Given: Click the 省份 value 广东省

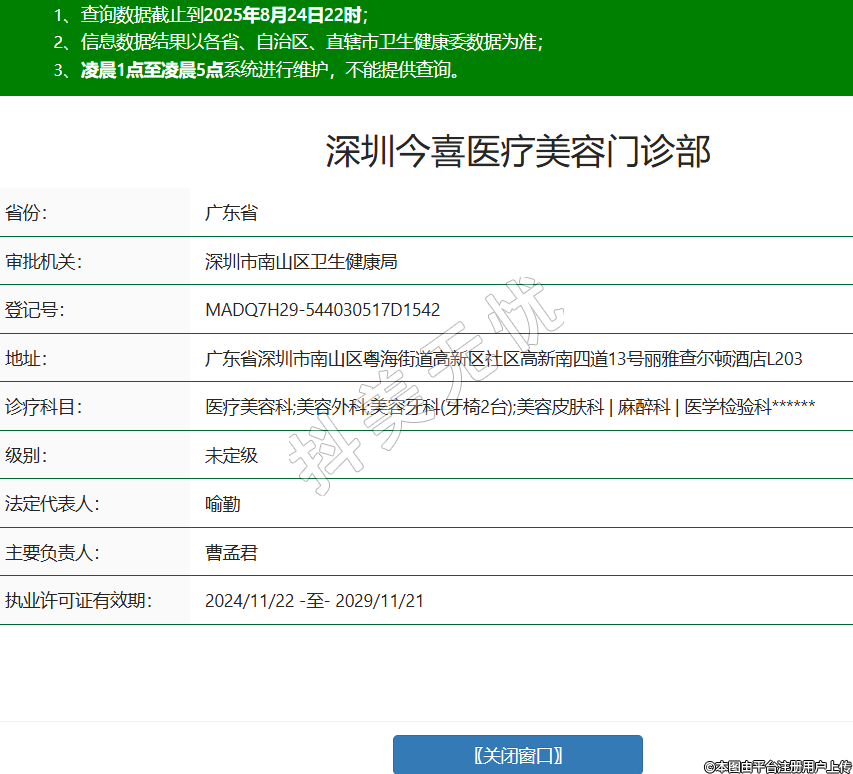Looking at the screenshot, I should 231,213.
